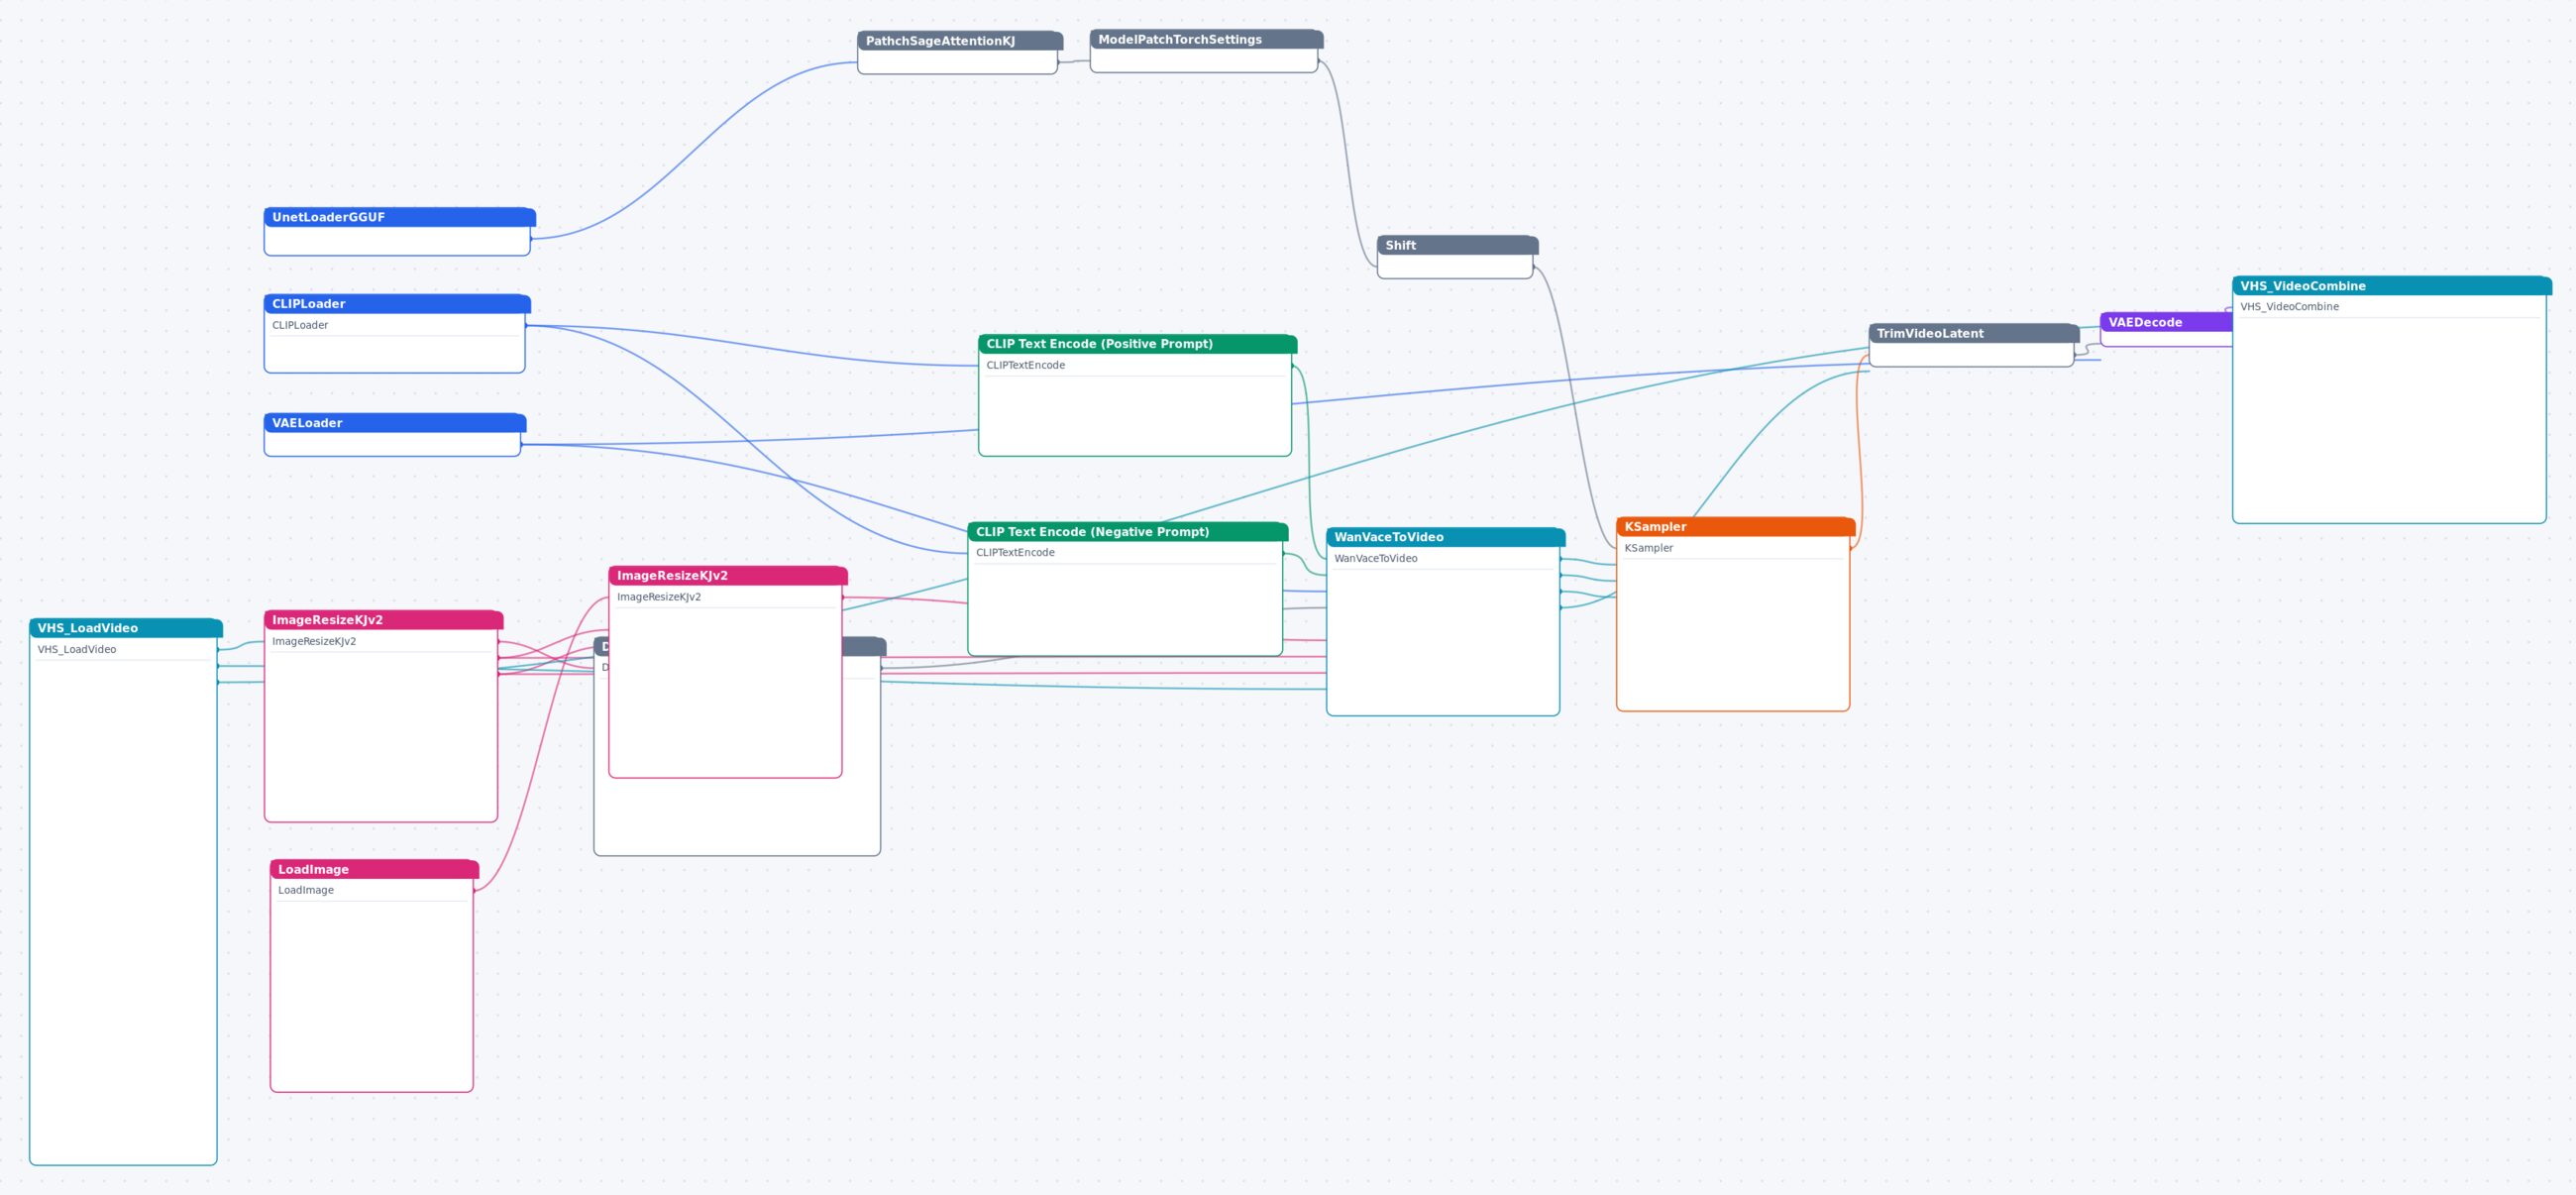Click the VHS_VideoCombine node title bar

click(x=2391, y=286)
